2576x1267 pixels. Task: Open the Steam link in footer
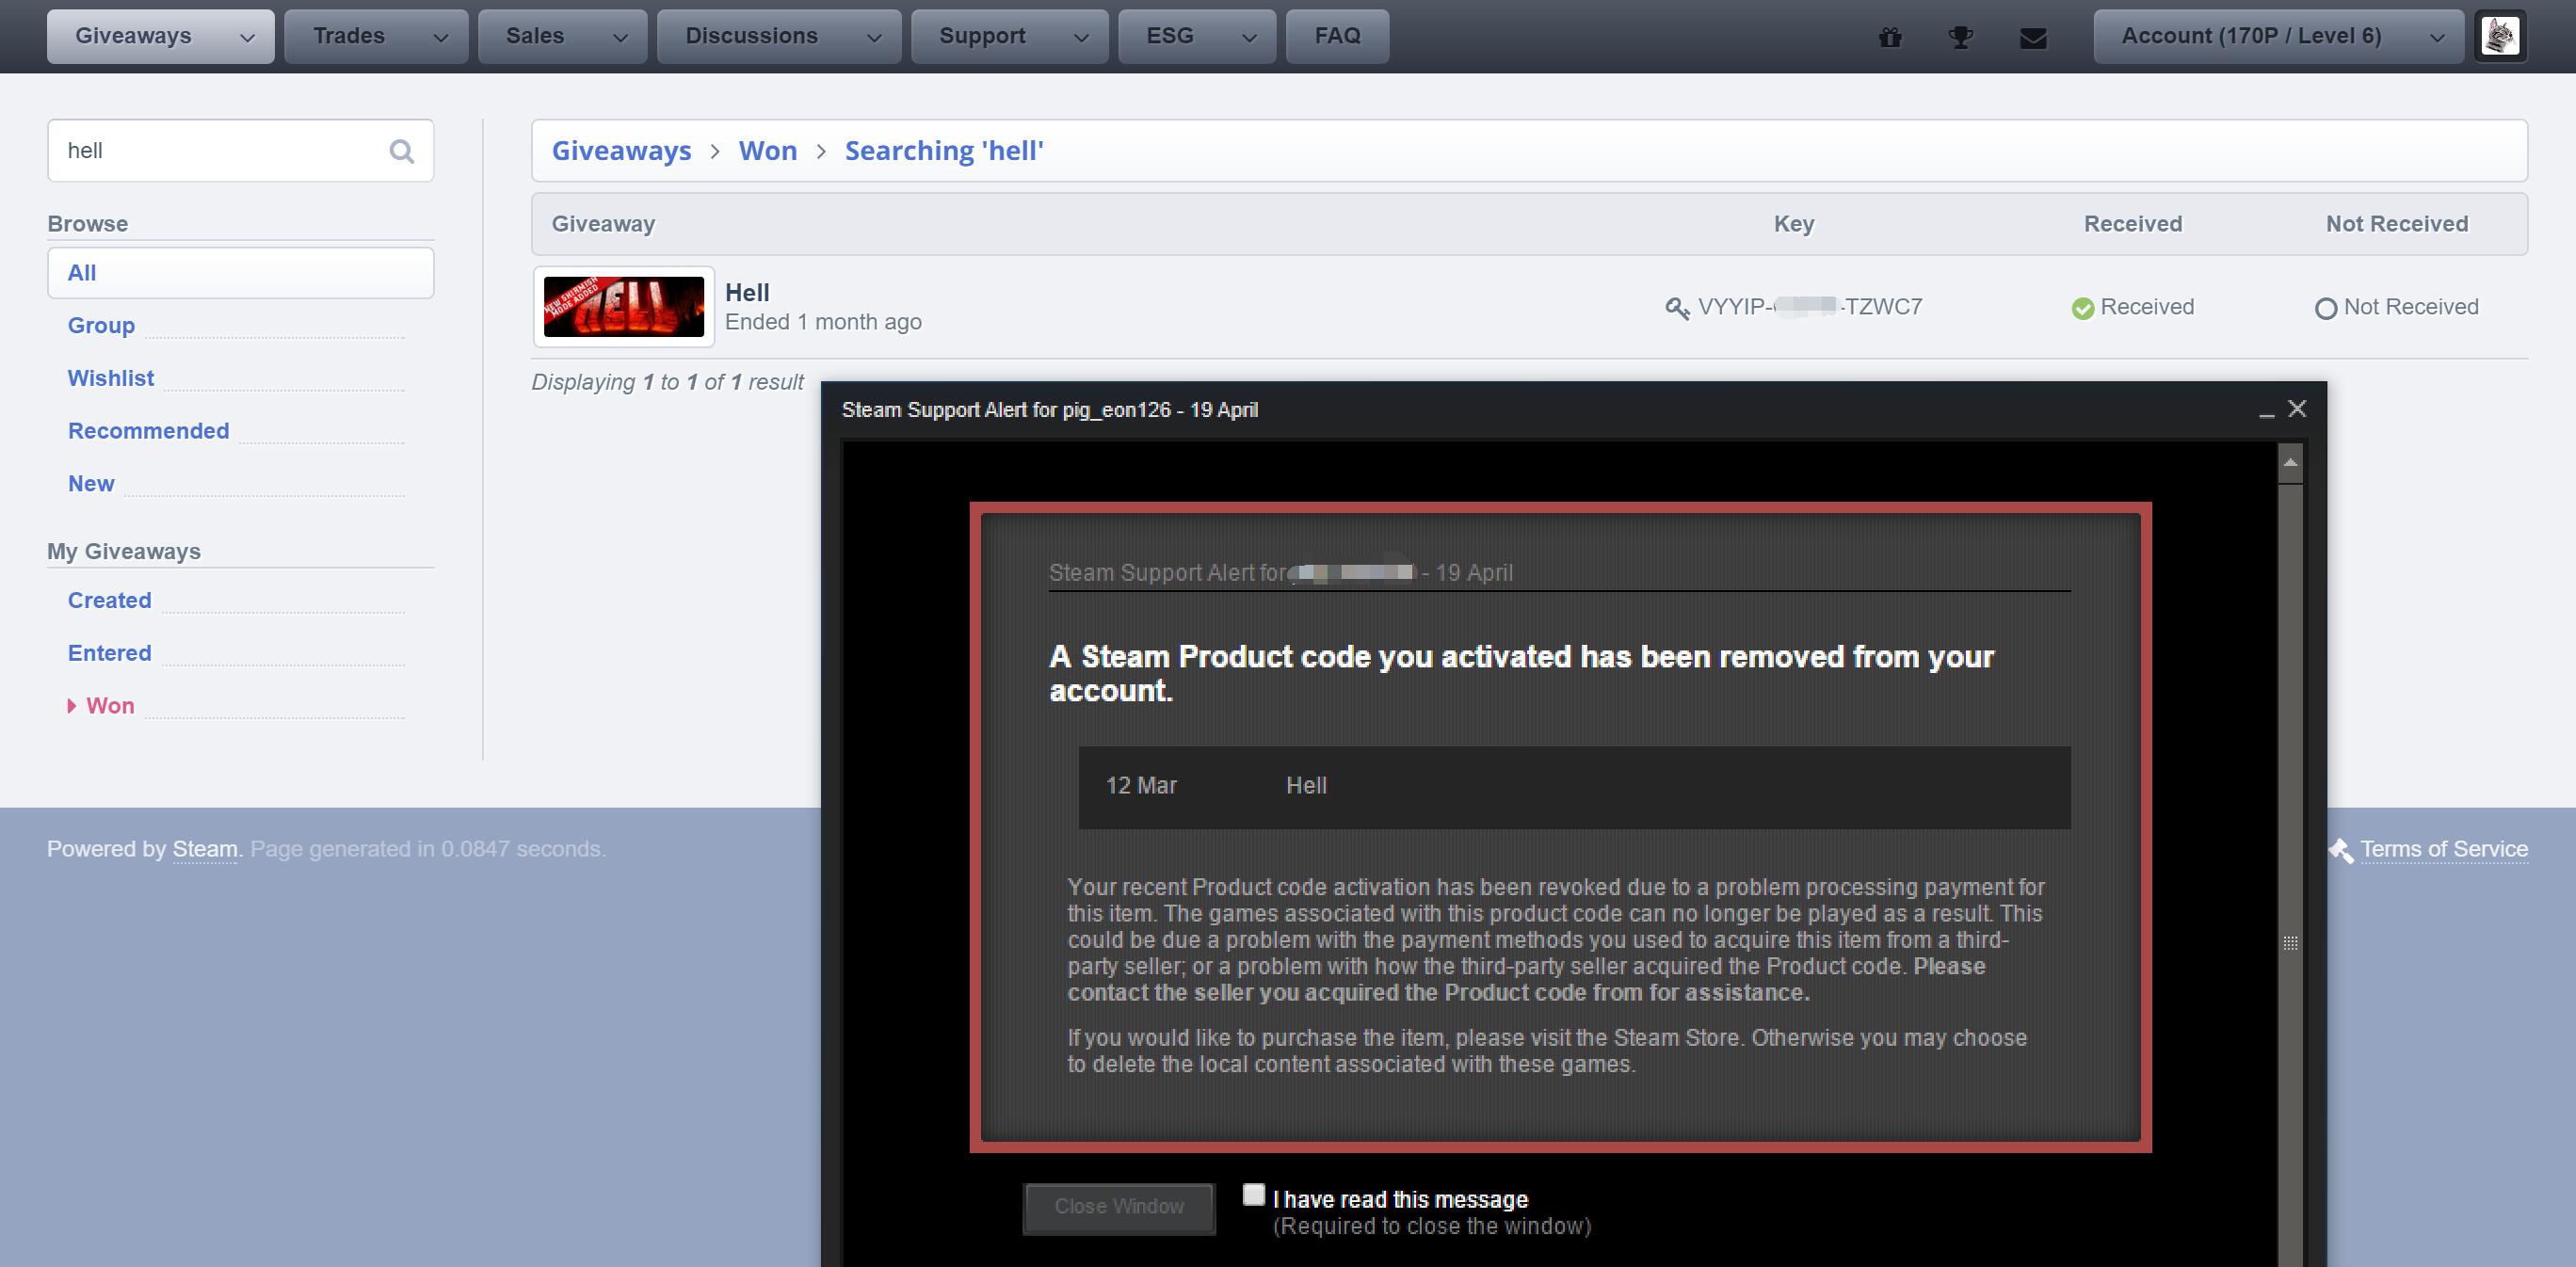pyautogui.click(x=205, y=850)
